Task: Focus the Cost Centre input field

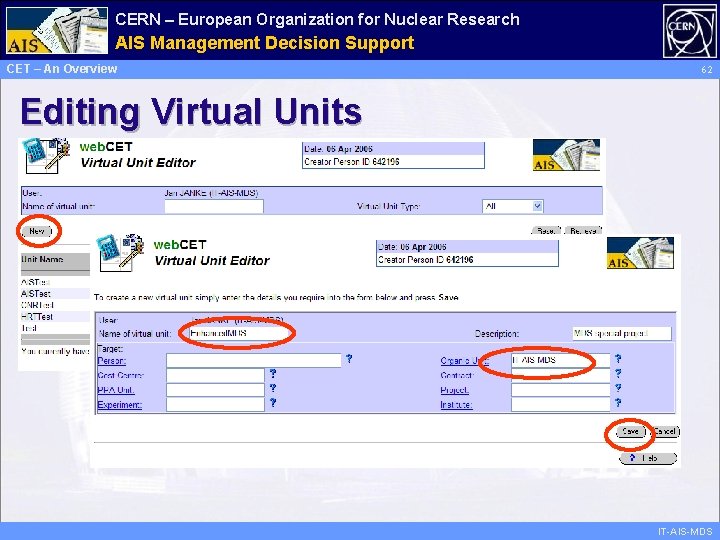Action: point(215,375)
